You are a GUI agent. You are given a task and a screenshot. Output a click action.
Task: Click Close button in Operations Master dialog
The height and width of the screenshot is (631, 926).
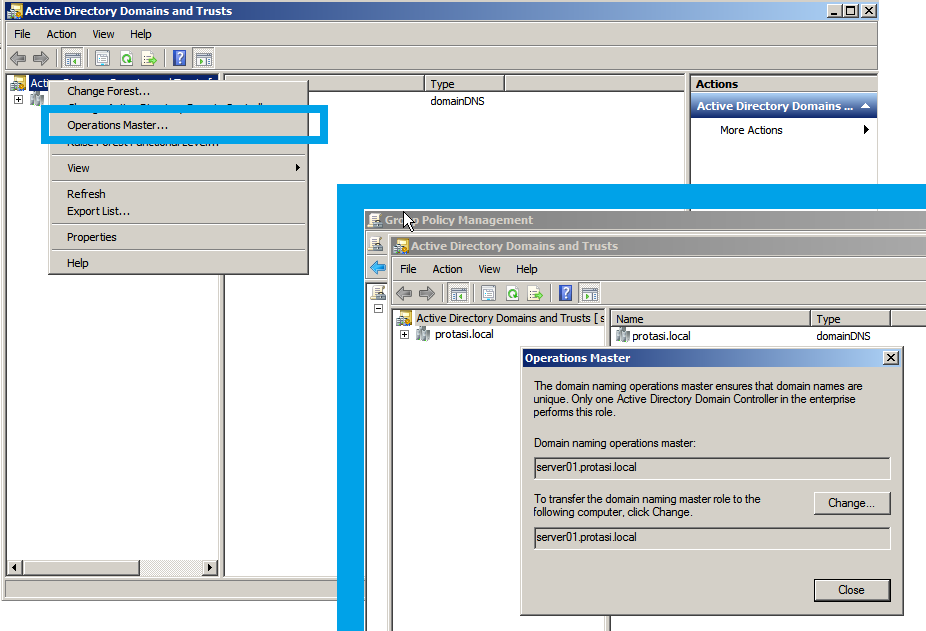tap(852, 590)
